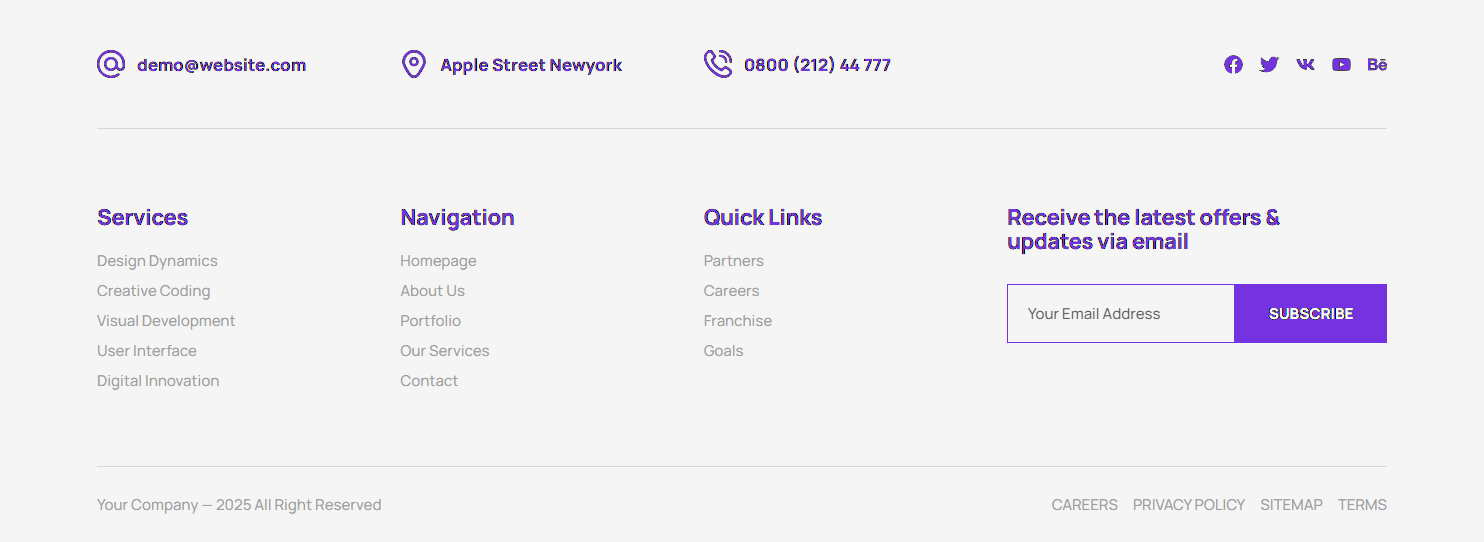Select Portfolio in the Navigation list
Image resolution: width=1484 pixels, height=542 pixels.
tap(430, 321)
